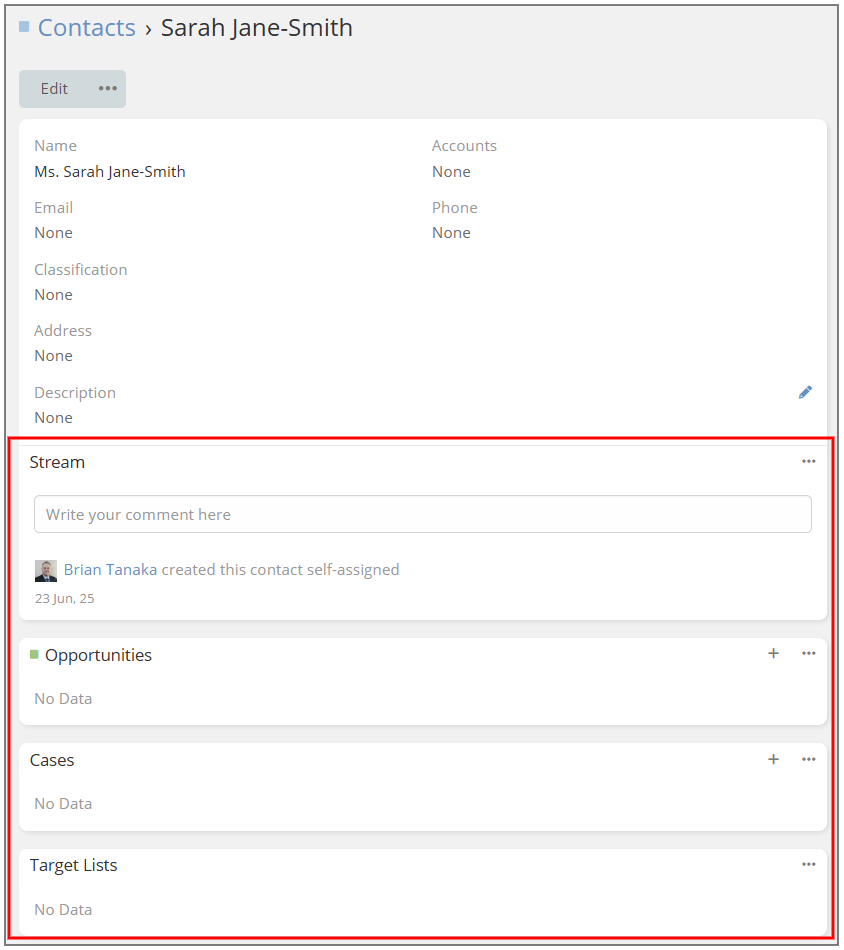The width and height of the screenshot is (844, 950).
Task: Click the Email field label
Action: [53, 208]
